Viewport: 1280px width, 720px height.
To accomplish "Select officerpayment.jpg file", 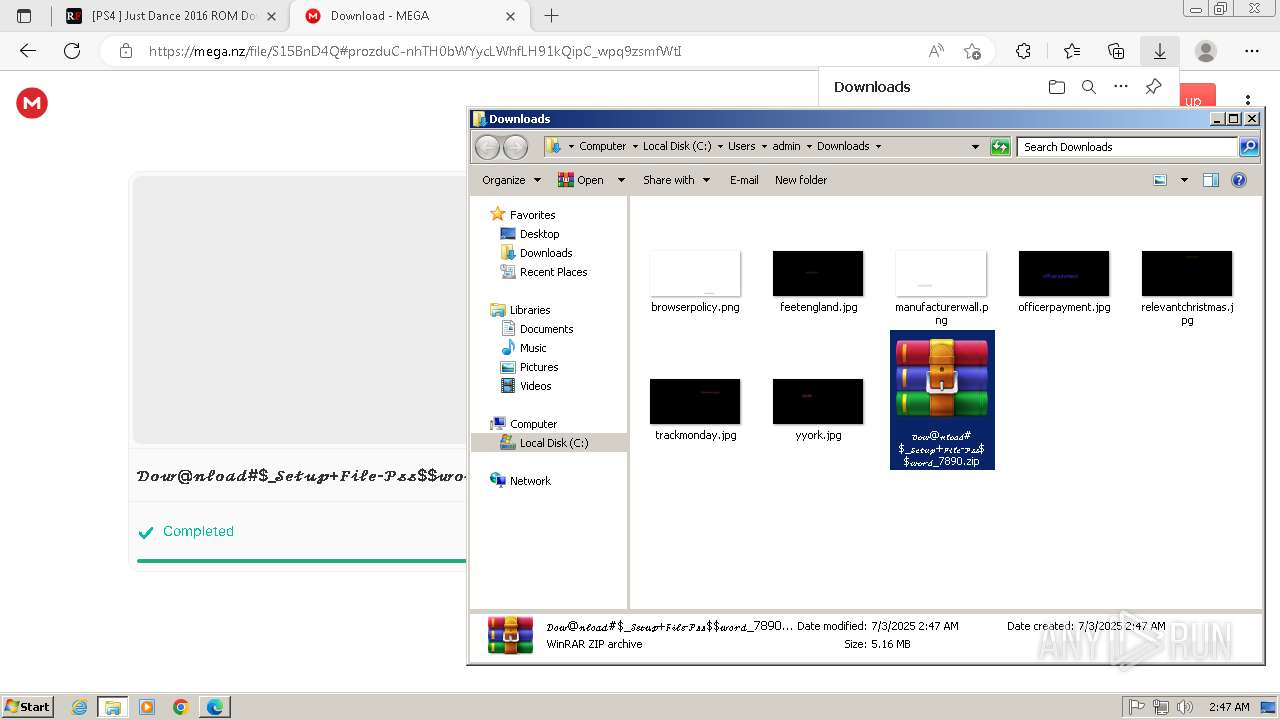I will point(1064,282).
